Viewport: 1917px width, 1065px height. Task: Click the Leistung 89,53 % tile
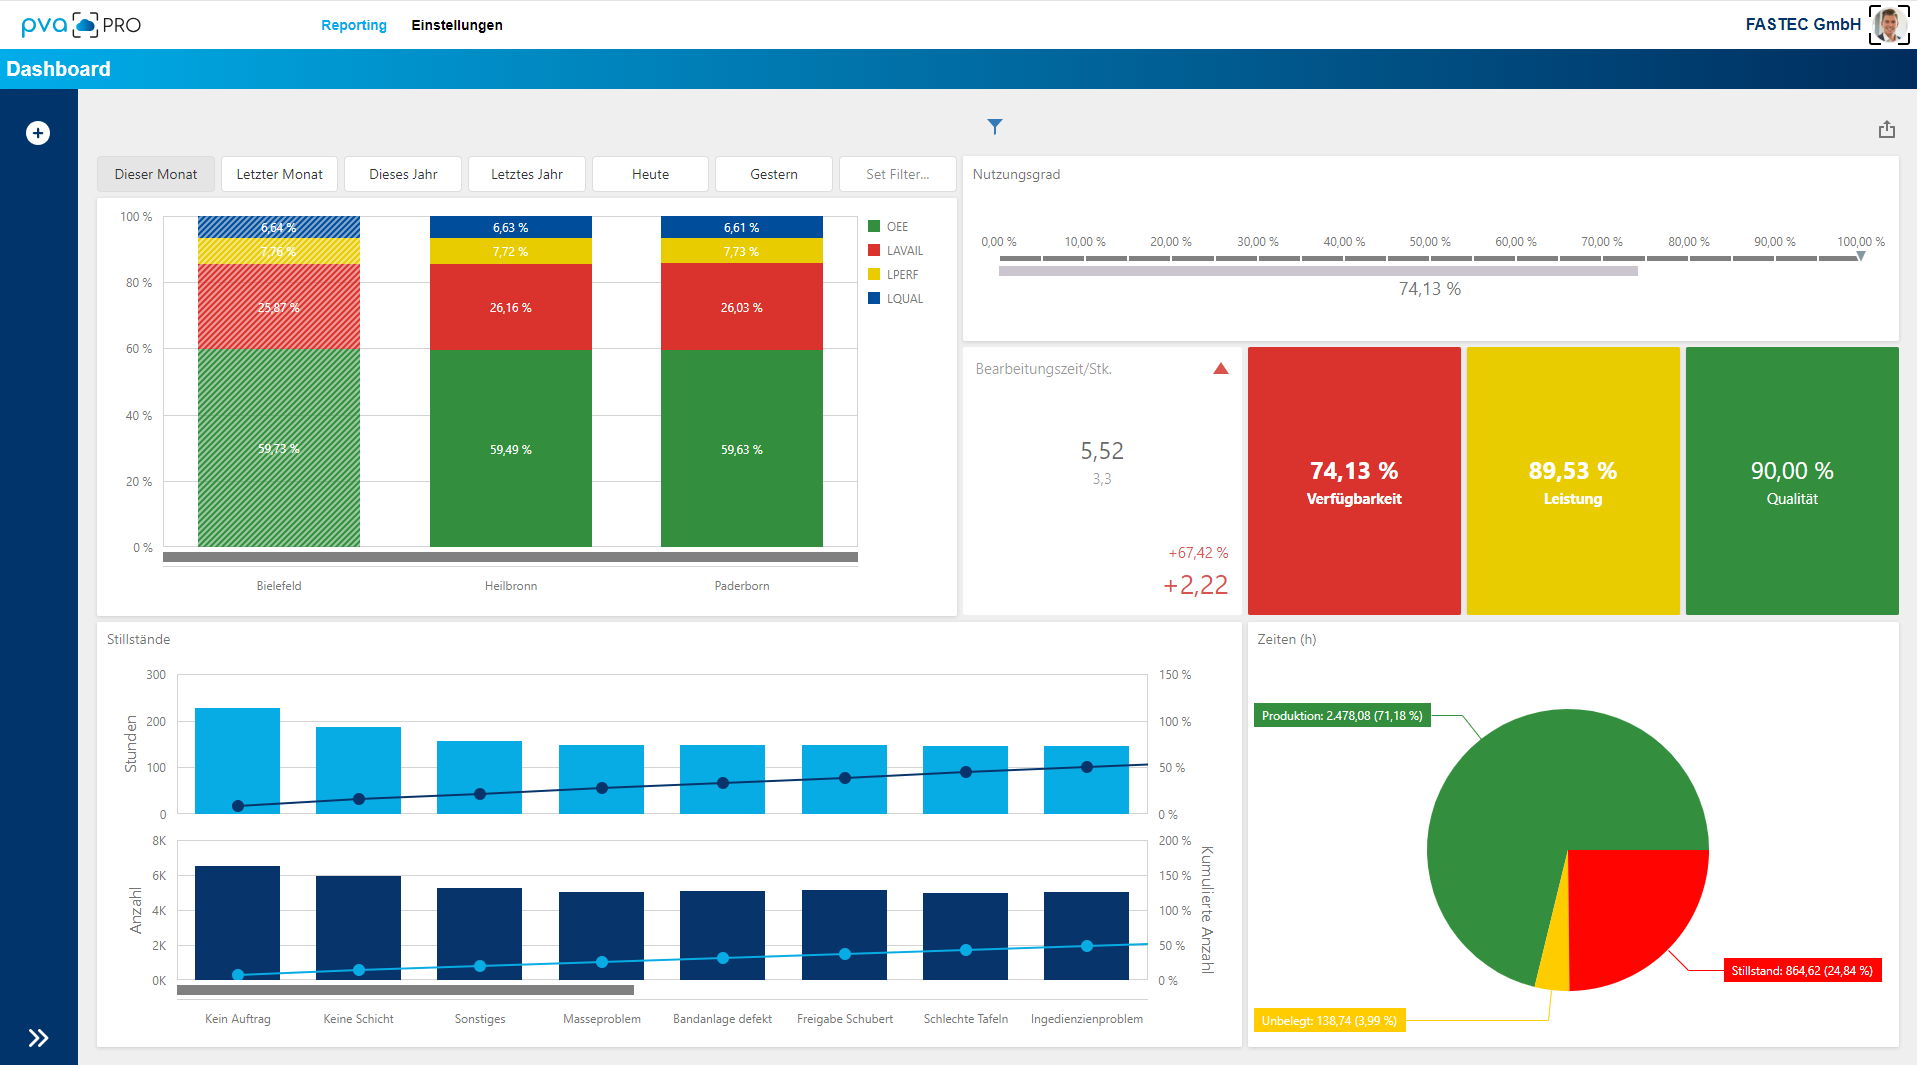(x=1573, y=481)
